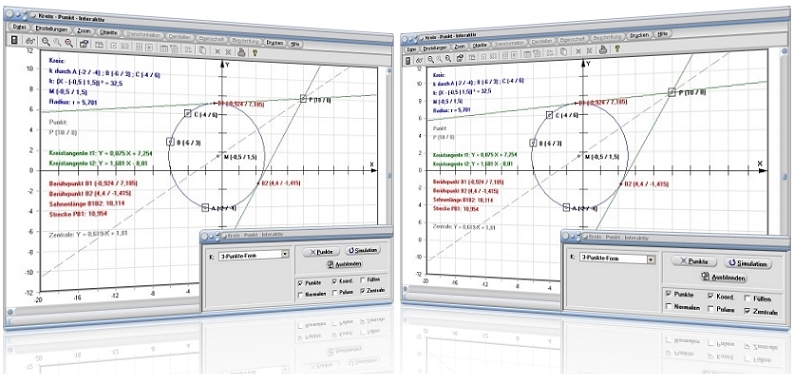Open the Hilfe menu in the left window
Image resolution: width=794 pixels, height=374 pixels.
(x=296, y=44)
